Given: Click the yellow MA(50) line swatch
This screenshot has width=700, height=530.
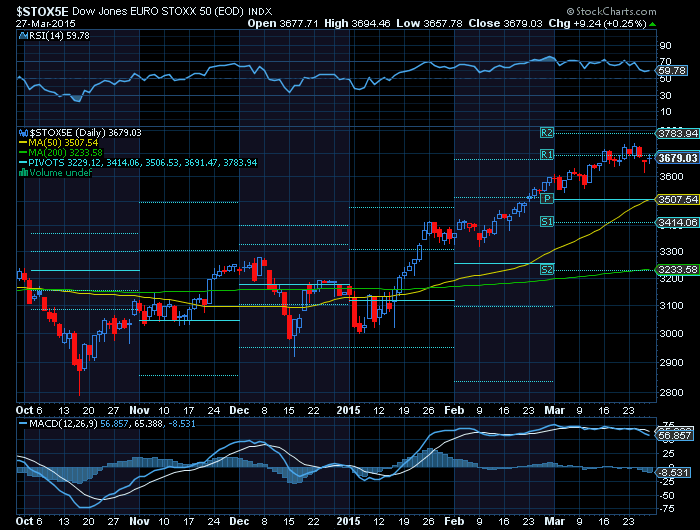Looking at the screenshot, I should (23, 143).
